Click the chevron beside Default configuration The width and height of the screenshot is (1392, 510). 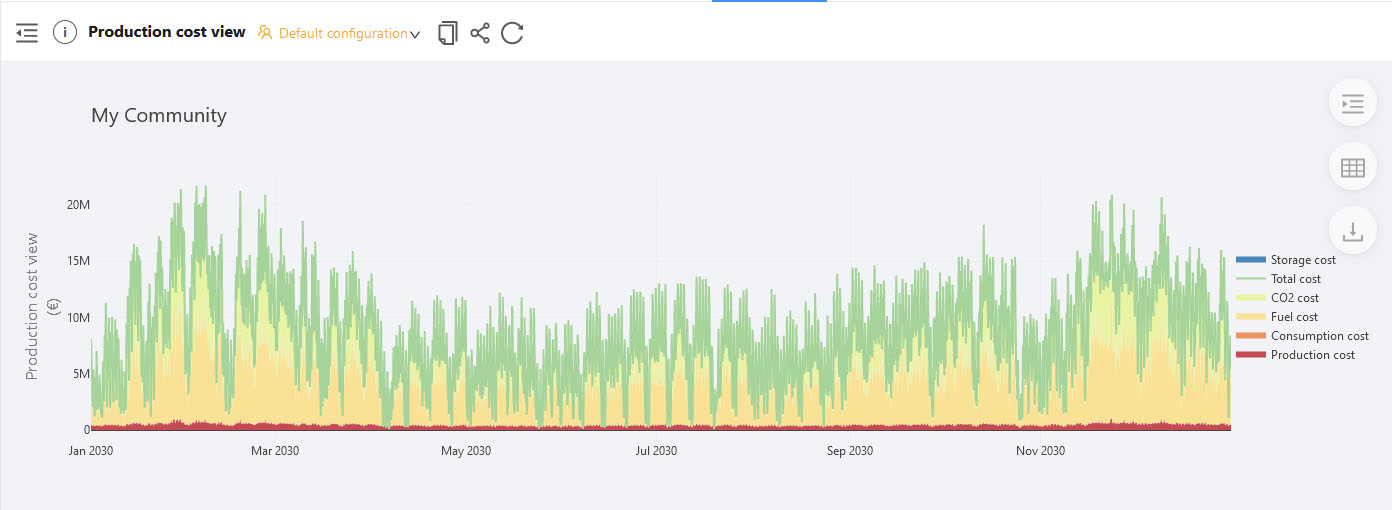(x=415, y=34)
